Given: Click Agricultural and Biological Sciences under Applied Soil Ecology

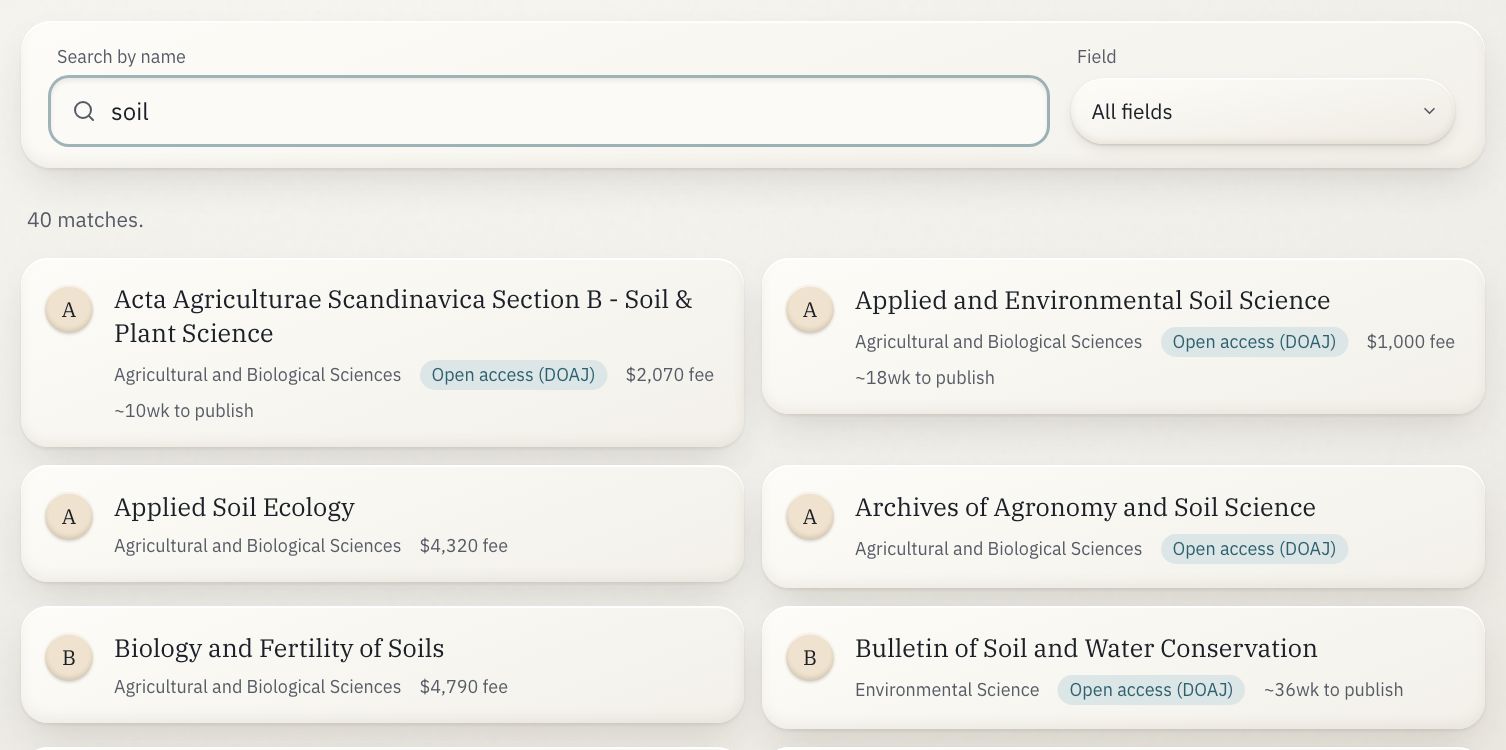Looking at the screenshot, I should [x=258, y=546].
